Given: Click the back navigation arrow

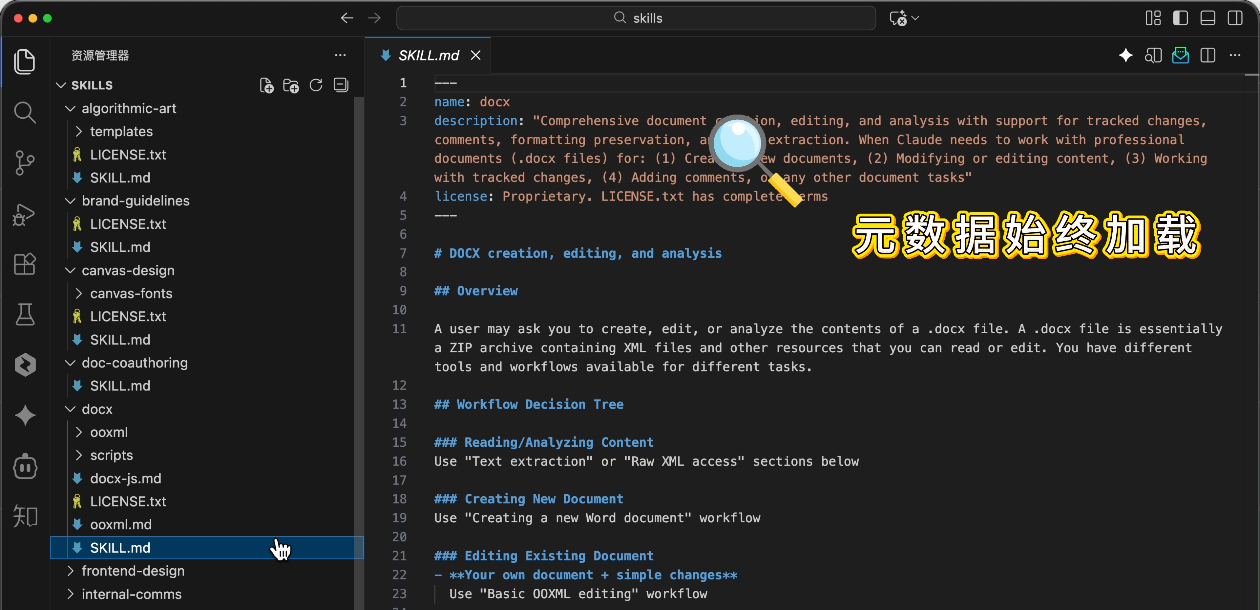Looking at the screenshot, I should (347, 18).
